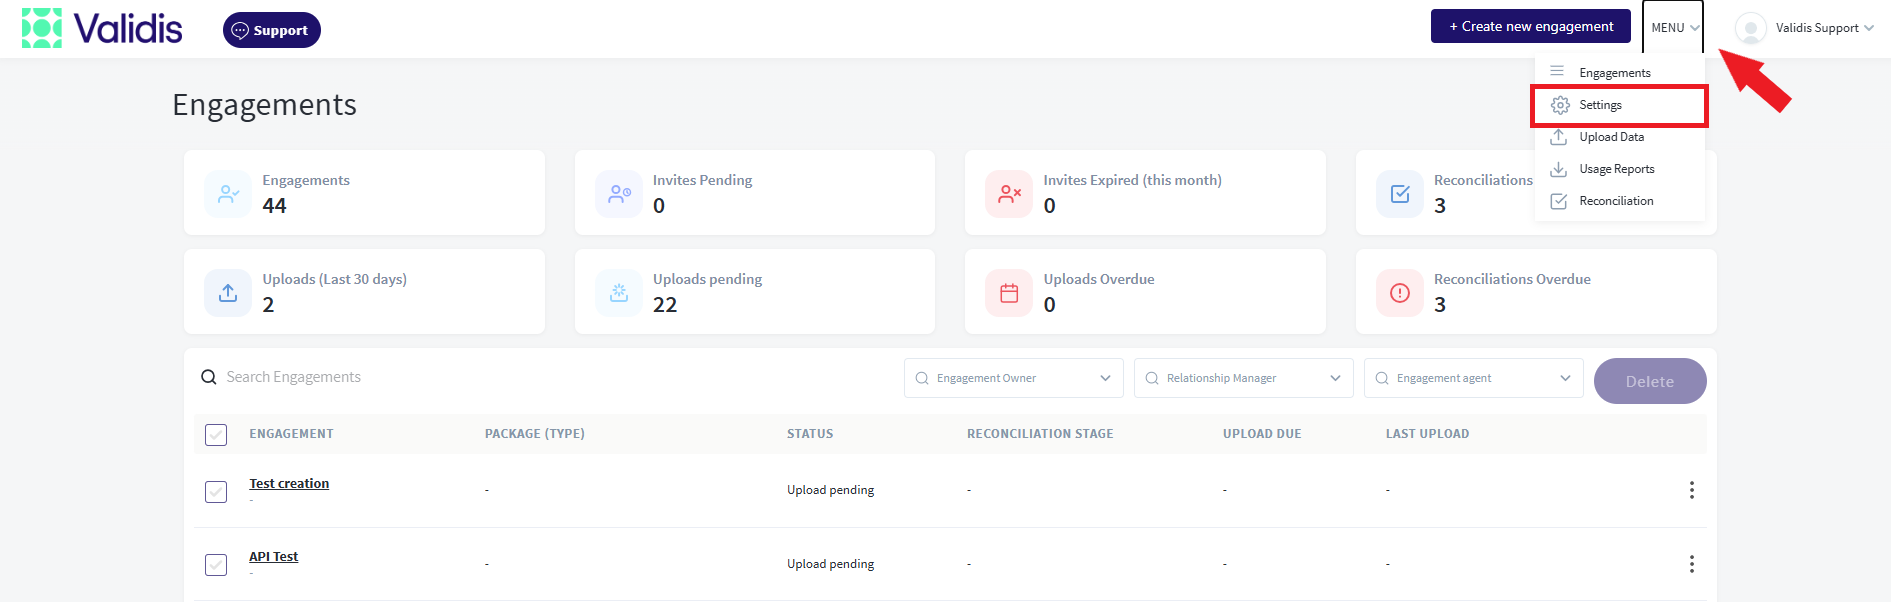Open the Test creation engagement link

tap(289, 483)
